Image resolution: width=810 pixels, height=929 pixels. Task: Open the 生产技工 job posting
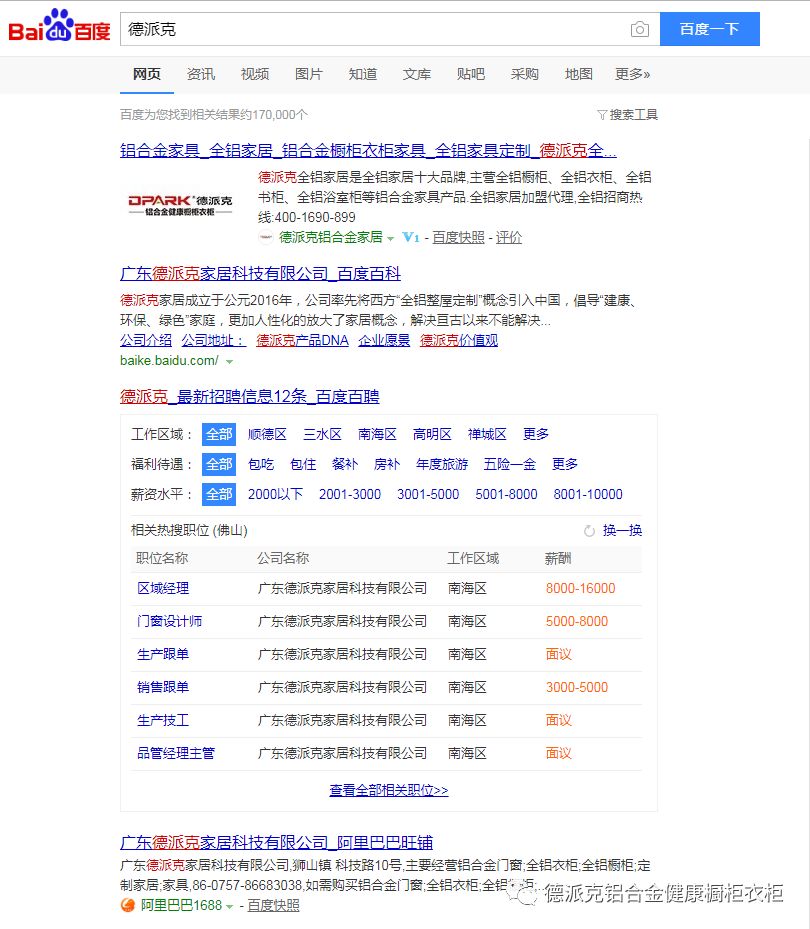click(163, 720)
